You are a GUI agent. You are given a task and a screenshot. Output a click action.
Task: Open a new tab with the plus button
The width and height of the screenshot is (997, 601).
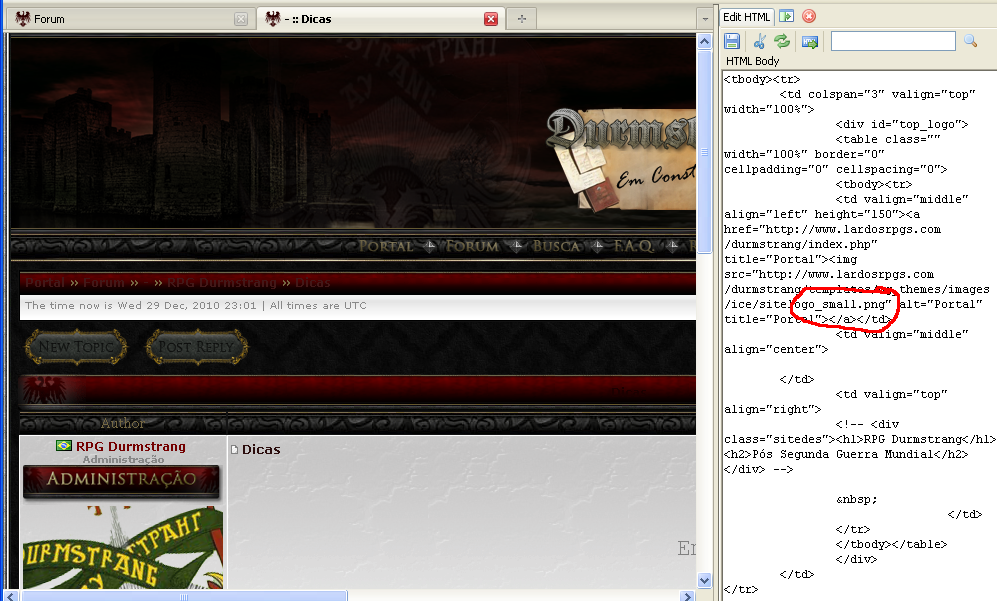tap(521, 19)
